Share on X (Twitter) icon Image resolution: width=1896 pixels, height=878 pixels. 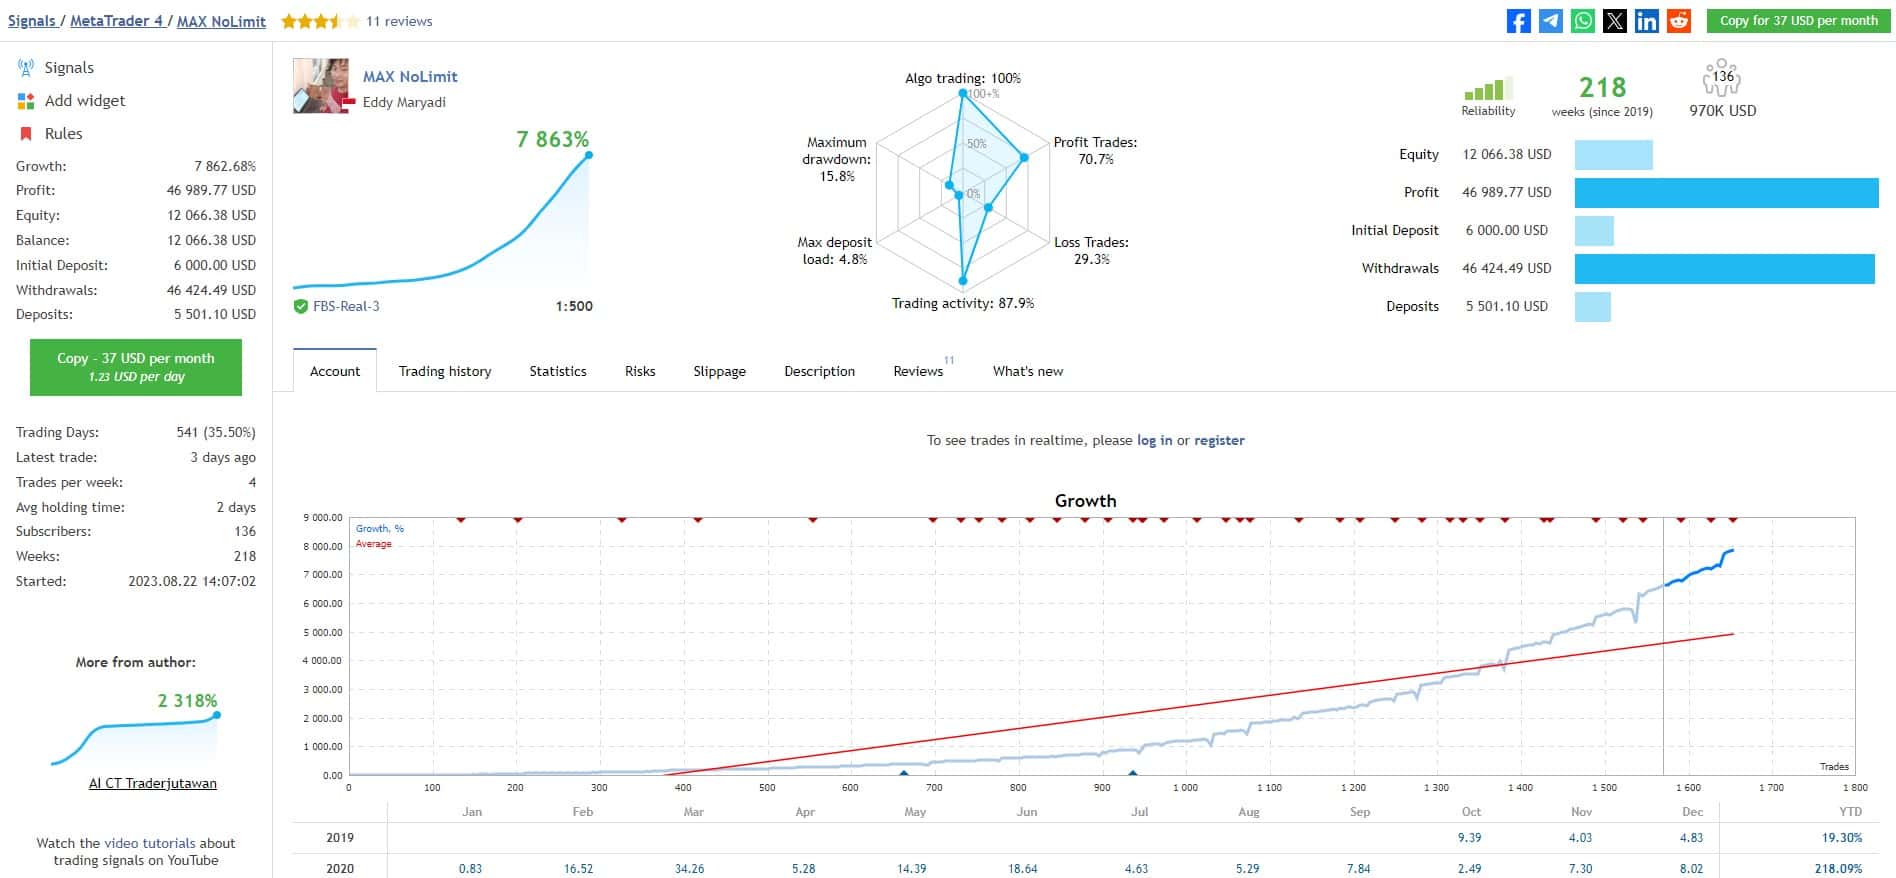(x=1614, y=21)
